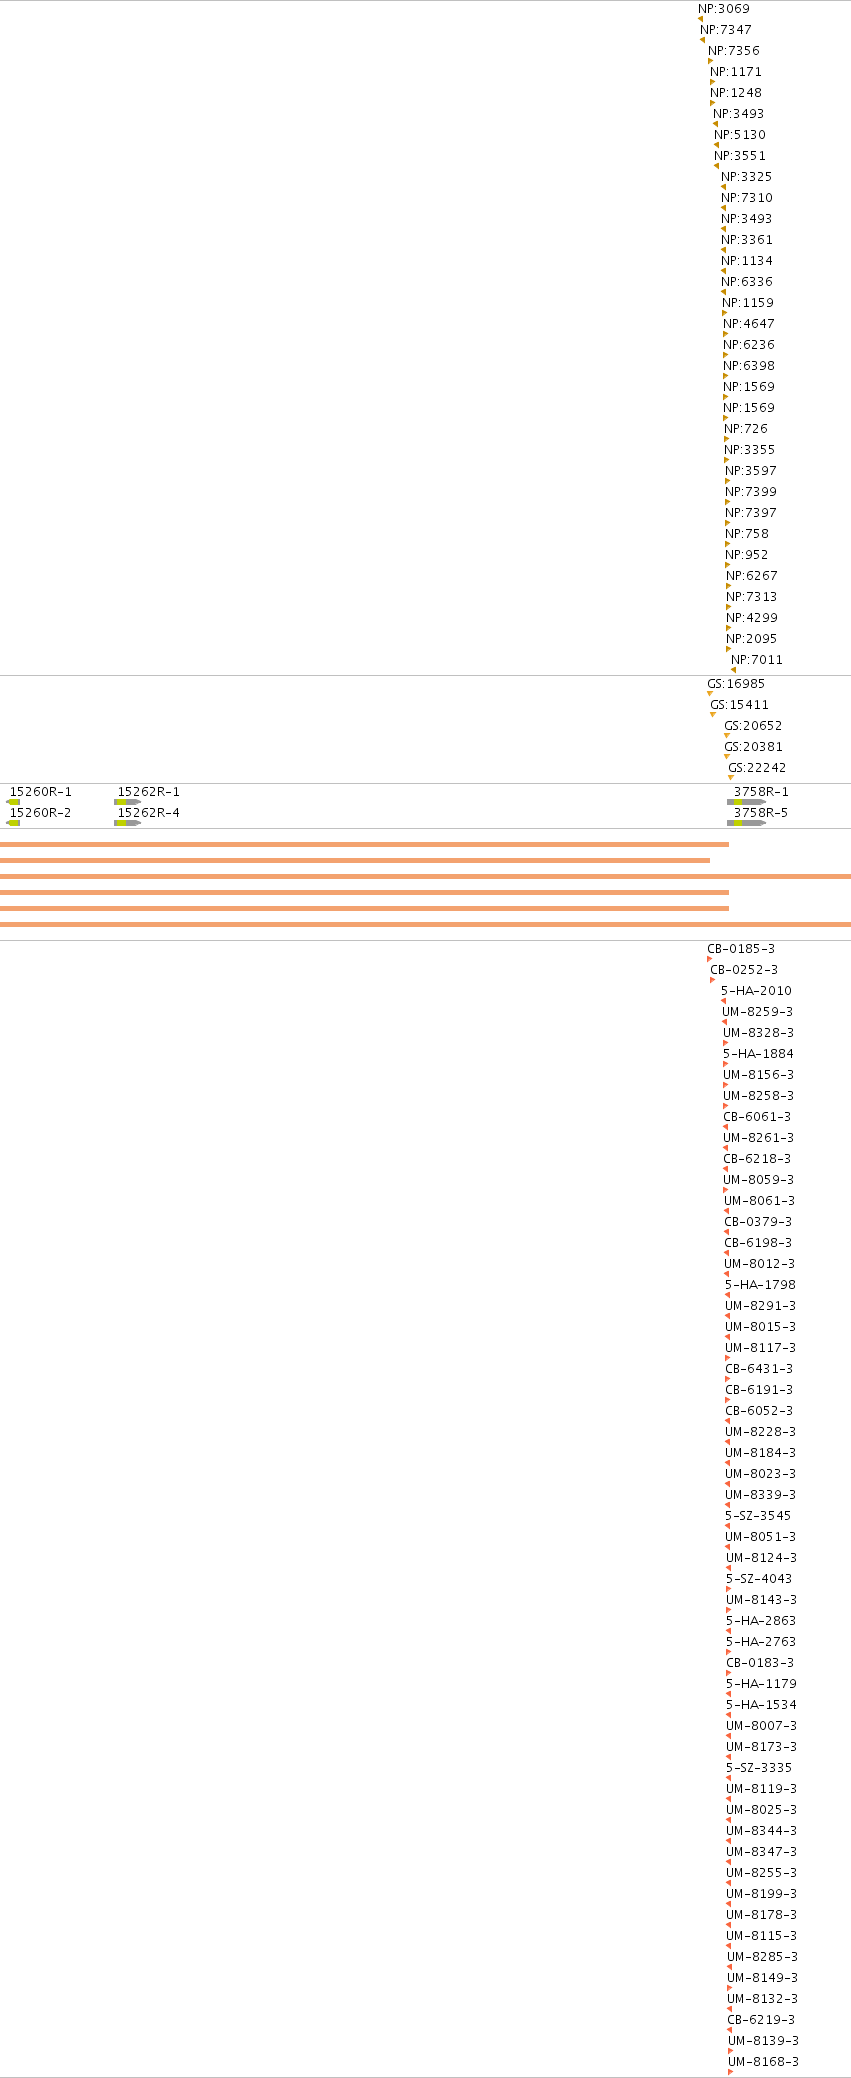Image resolution: width=851 pixels, height=2078 pixels.
Task: Click the 15262R-1 gene model glyph
Action: 127,802
